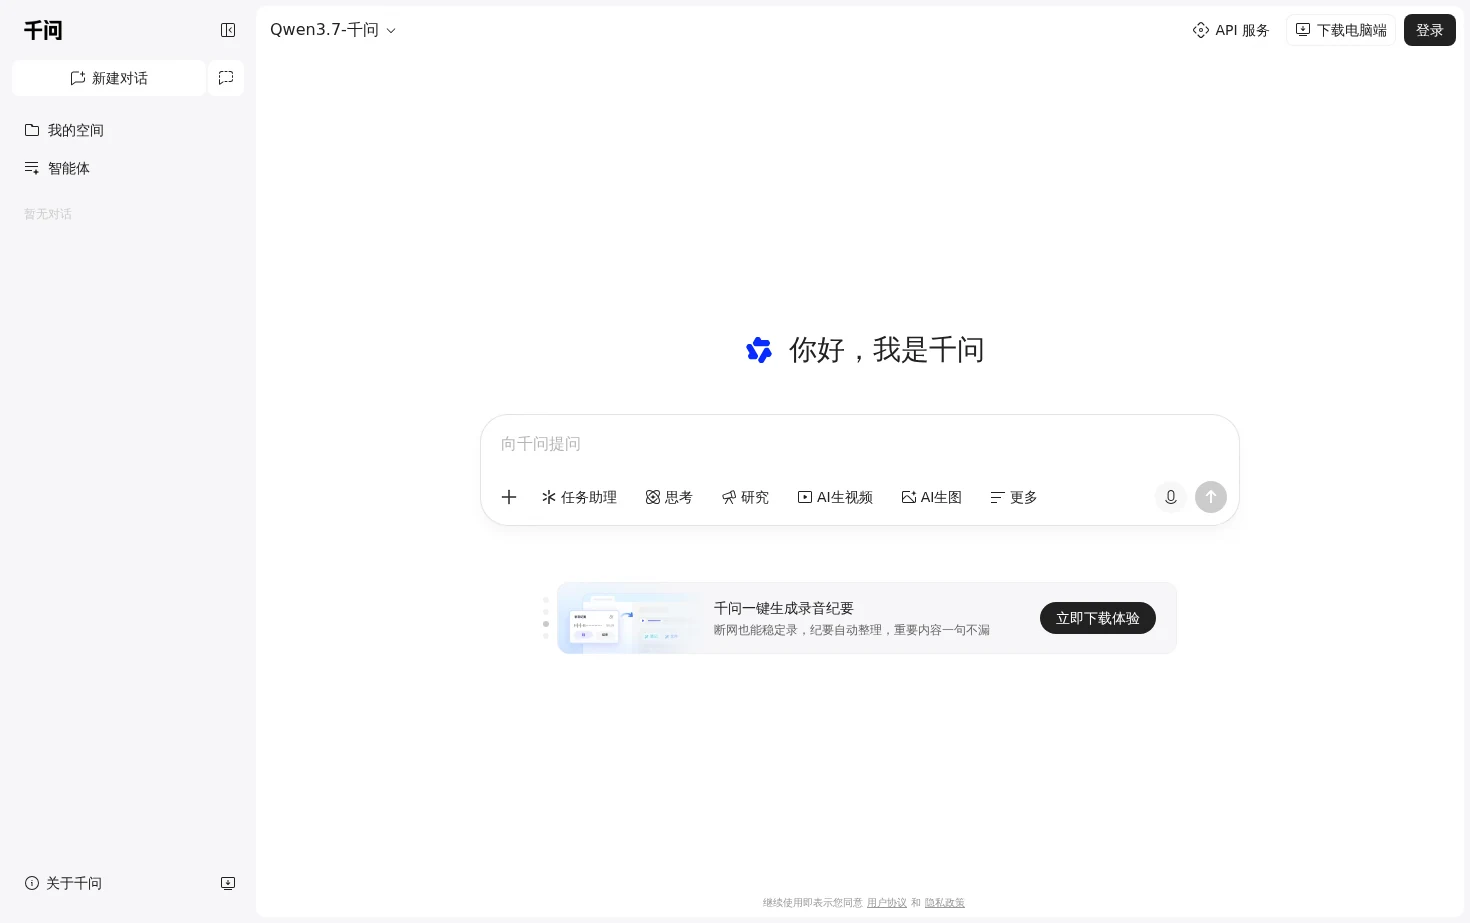Click the download icon at sidebar bottom

point(228,883)
